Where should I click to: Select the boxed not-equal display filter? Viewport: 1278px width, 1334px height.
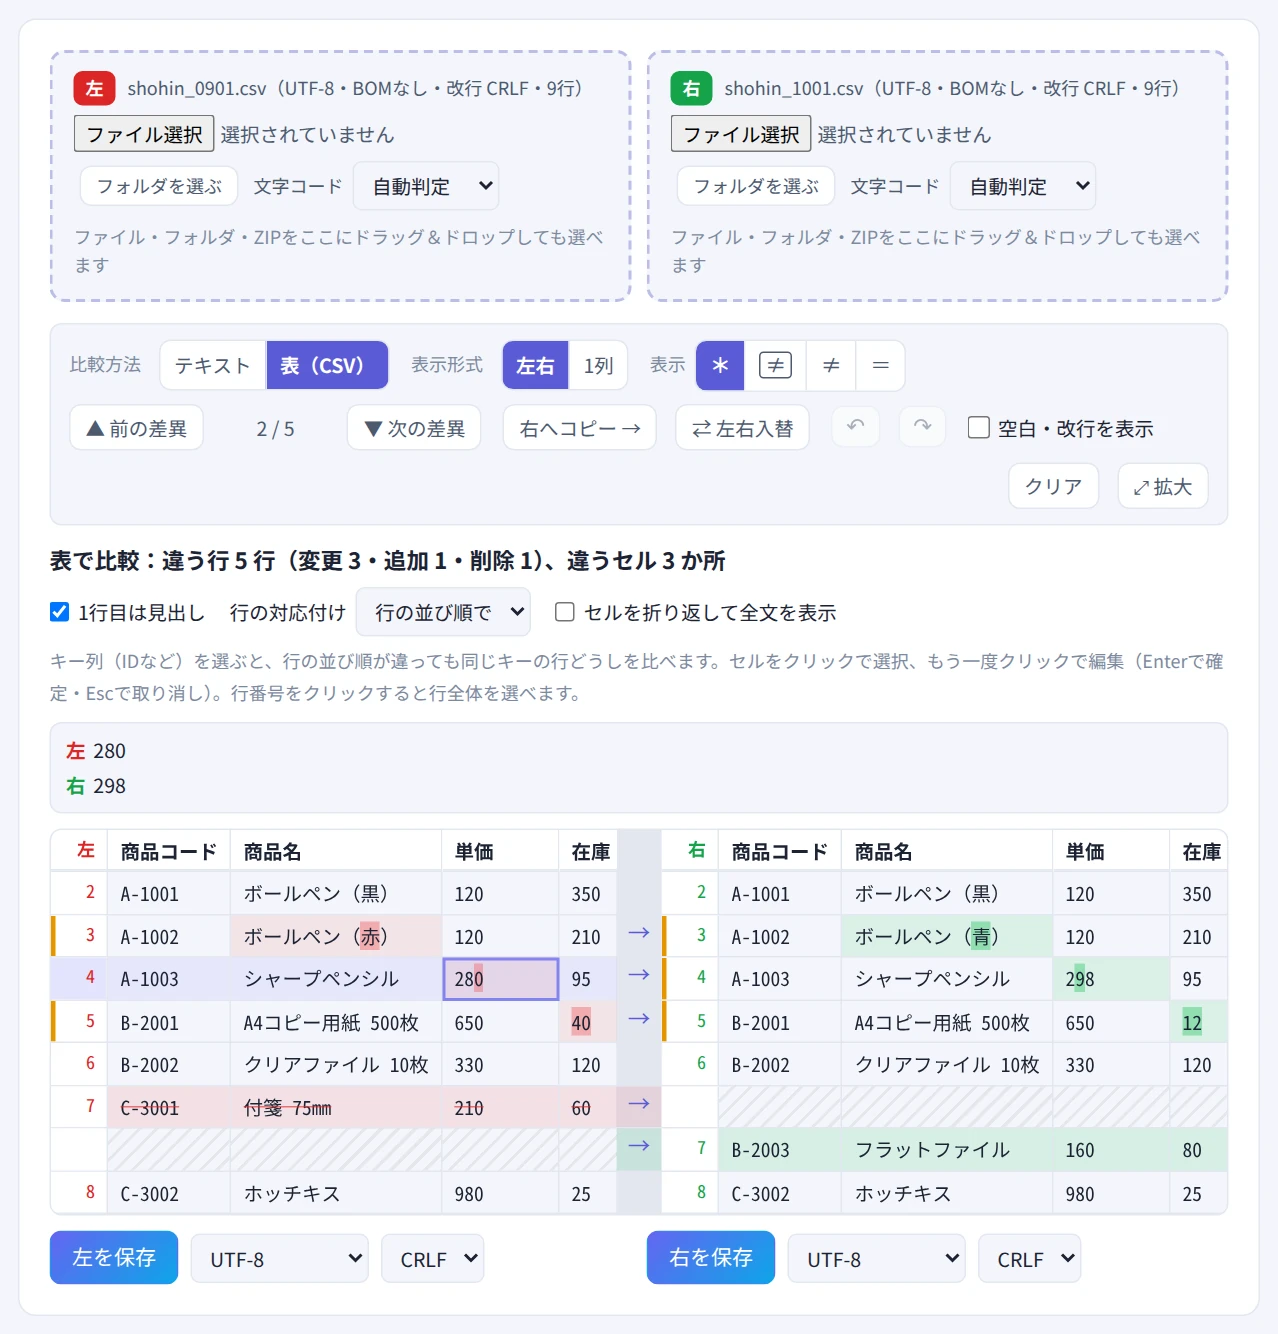pyautogui.click(x=775, y=365)
